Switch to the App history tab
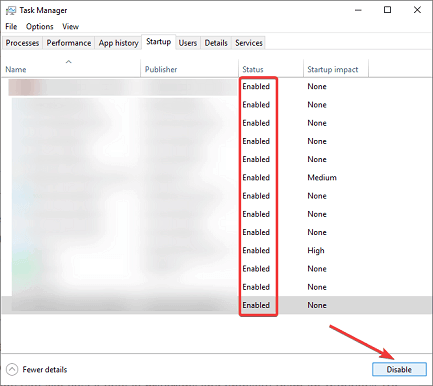 [x=118, y=43]
